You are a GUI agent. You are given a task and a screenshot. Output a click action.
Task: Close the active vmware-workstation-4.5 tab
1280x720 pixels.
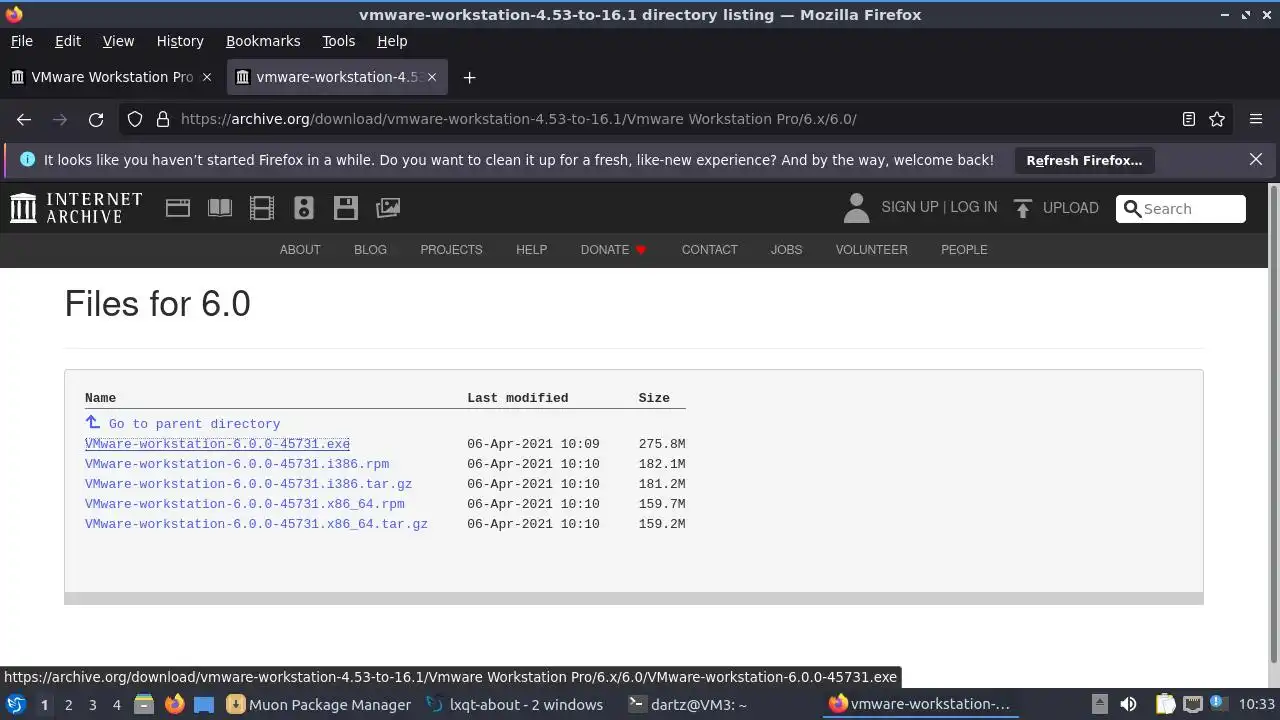pos(432,77)
